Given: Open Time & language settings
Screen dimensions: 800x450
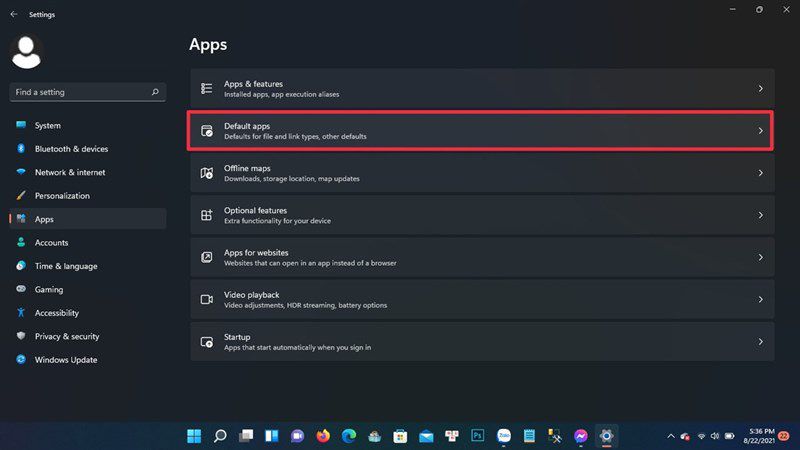Looking at the screenshot, I should (x=88, y=266).
